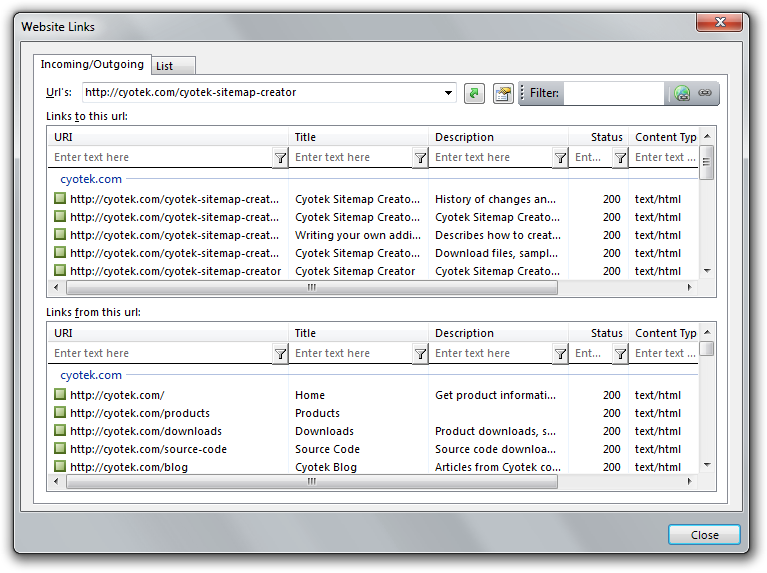Viewport: 767px width, 573px height.
Task: Click the Description filter field in 'Links to this url'
Action: click(491, 158)
